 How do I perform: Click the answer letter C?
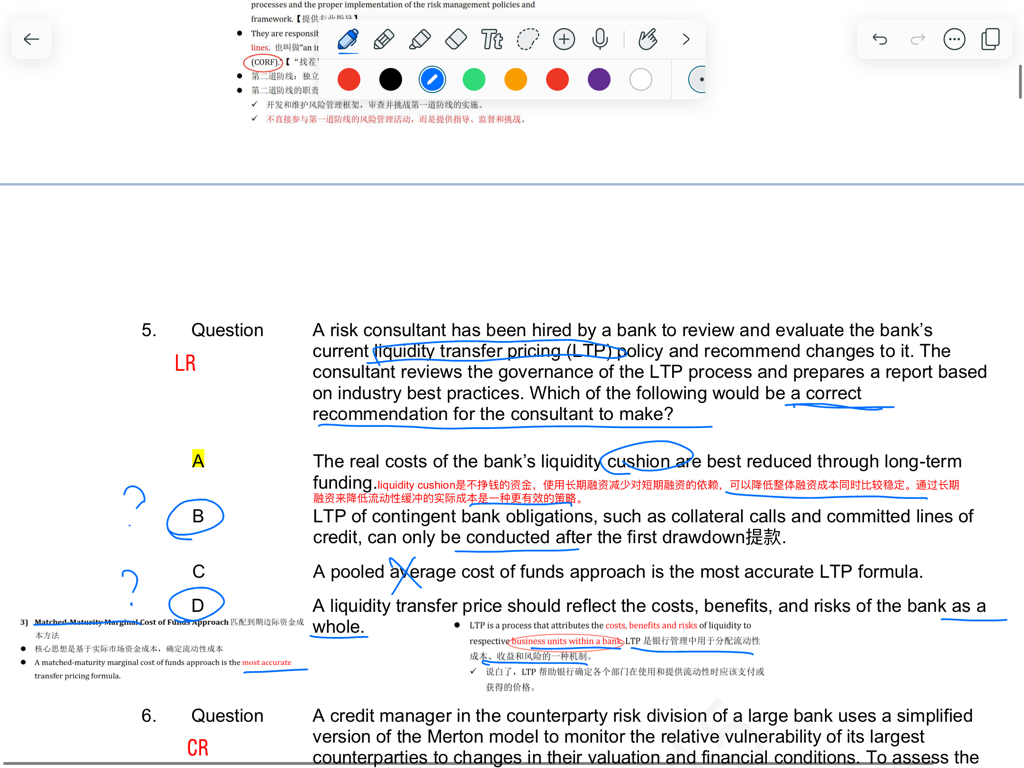click(x=199, y=571)
